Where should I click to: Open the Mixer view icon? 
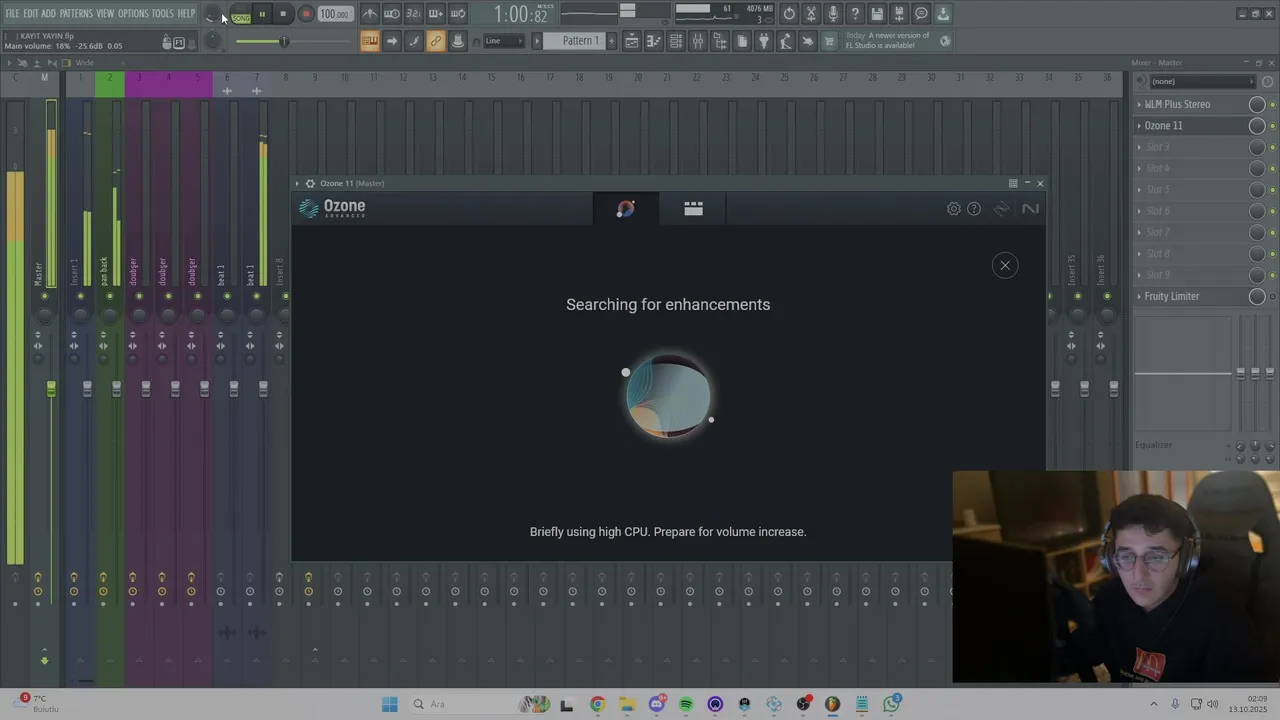(698, 41)
